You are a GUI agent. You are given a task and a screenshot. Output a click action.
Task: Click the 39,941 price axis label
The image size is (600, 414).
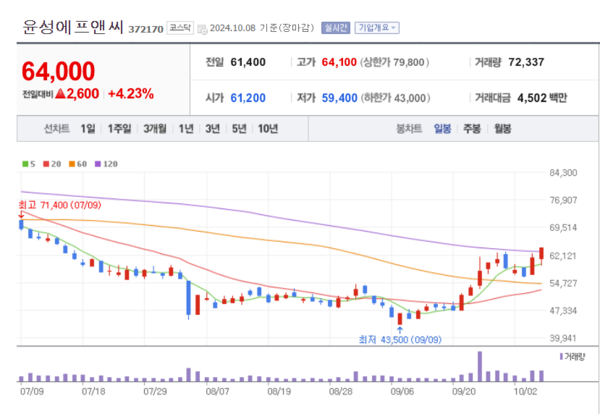[x=564, y=338]
